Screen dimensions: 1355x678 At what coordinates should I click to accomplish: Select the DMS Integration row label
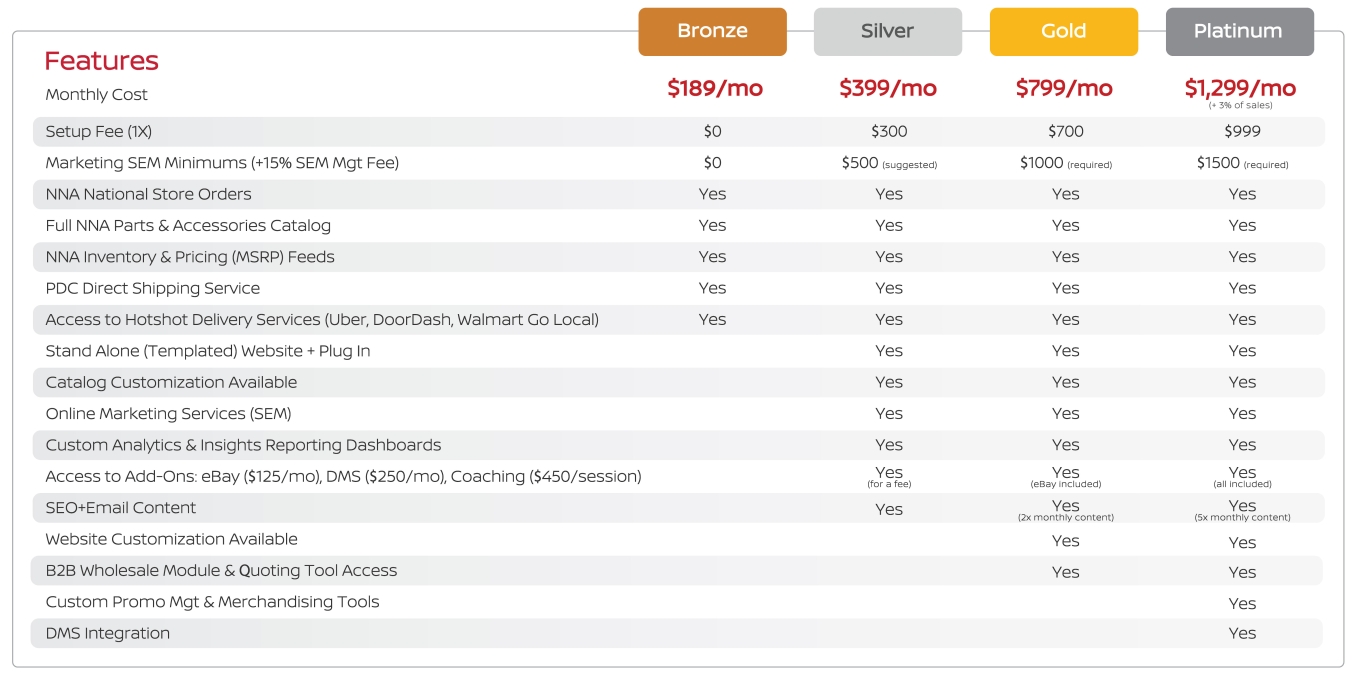108,633
